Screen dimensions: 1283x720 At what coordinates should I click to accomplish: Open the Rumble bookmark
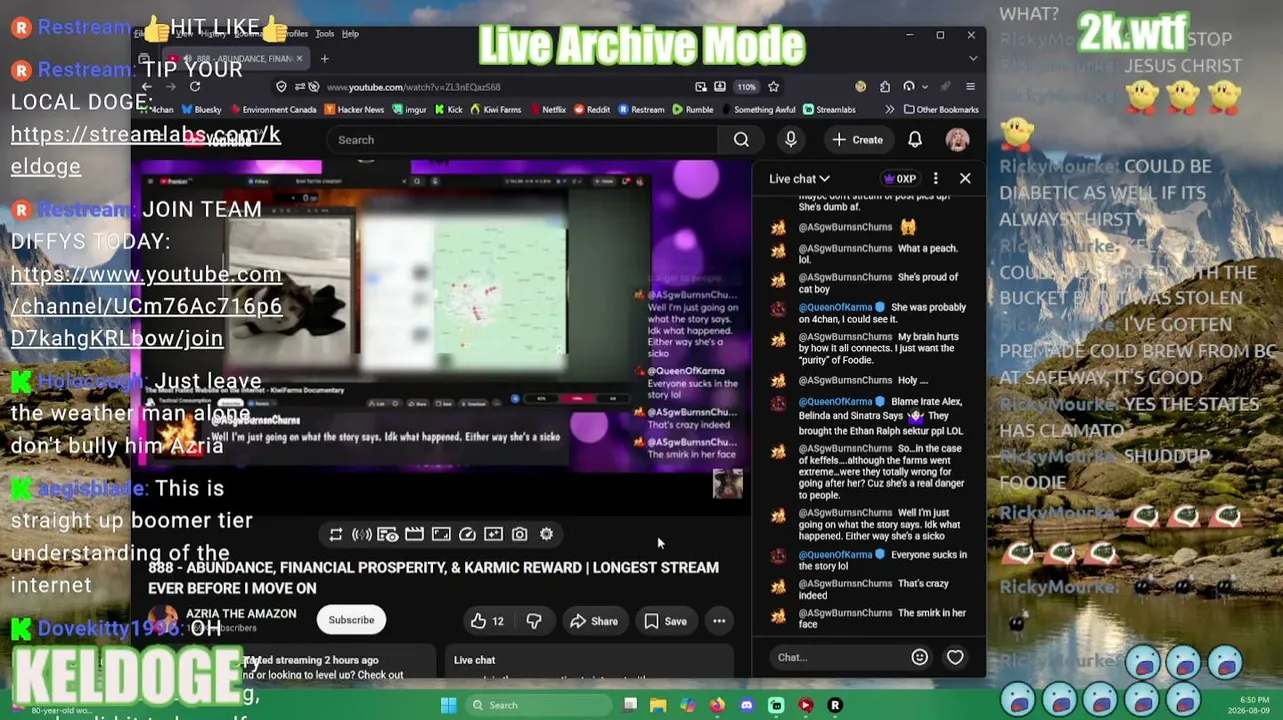pos(692,110)
